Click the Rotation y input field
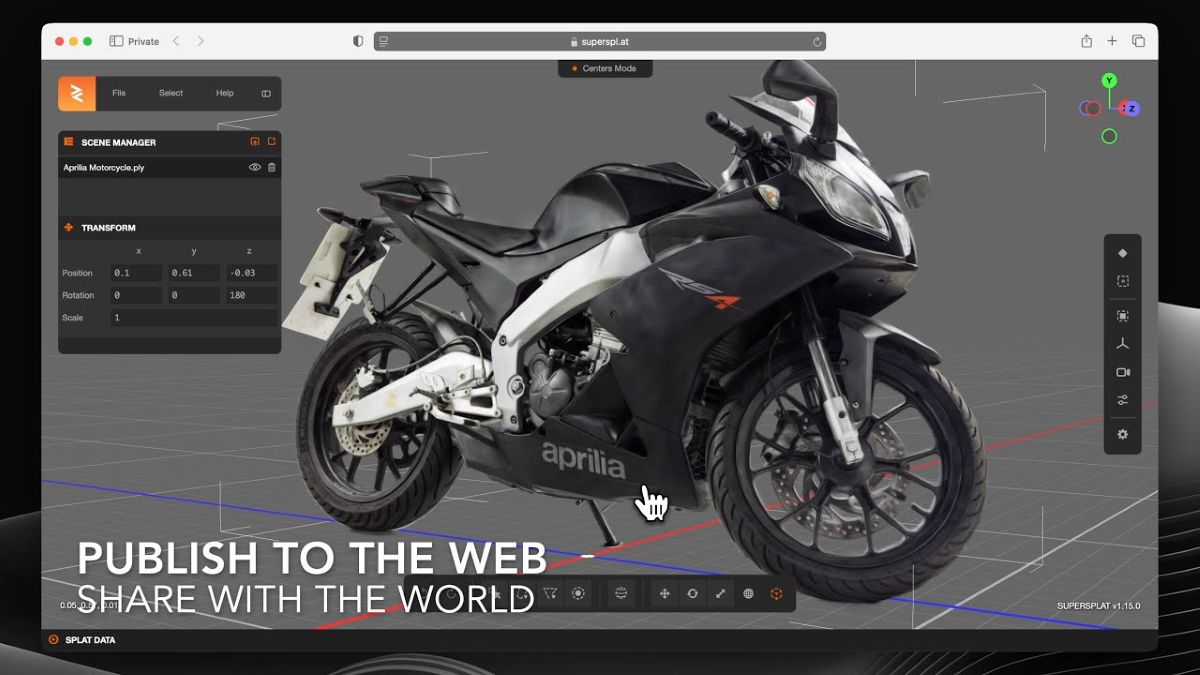This screenshot has width=1200, height=675. (194, 295)
